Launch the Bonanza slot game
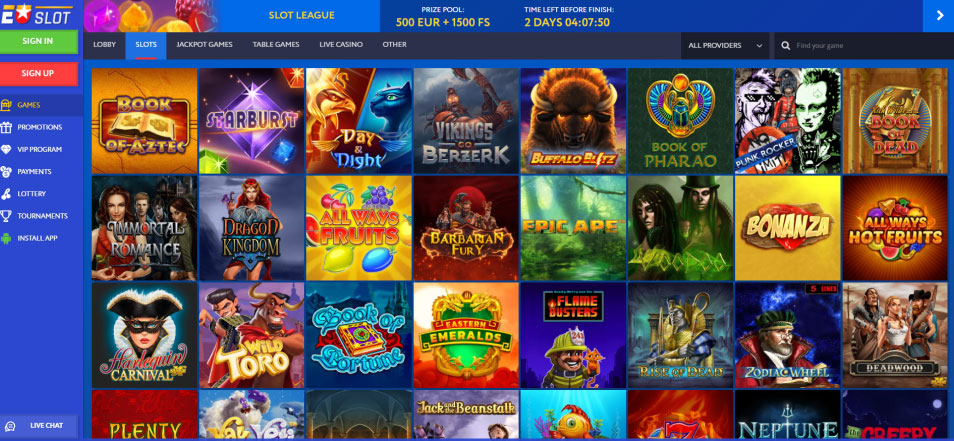Screen dimensions: 954x441 click(787, 228)
